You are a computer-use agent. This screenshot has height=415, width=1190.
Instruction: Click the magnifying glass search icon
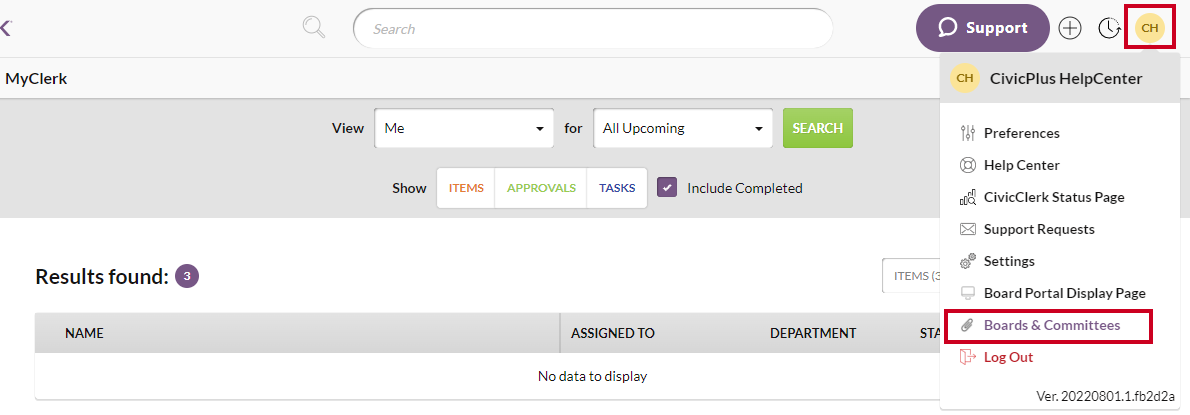point(313,28)
